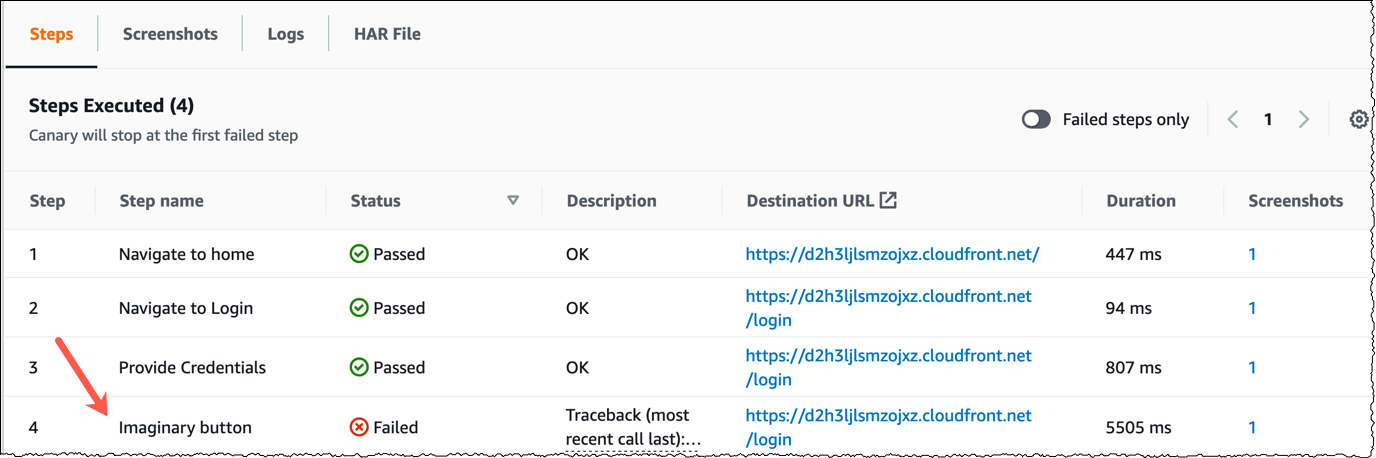Open screenshot link 1 for Imaginary button step
Image resolution: width=1376 pixels, height=458 pixels.
tap(1252, 427)
